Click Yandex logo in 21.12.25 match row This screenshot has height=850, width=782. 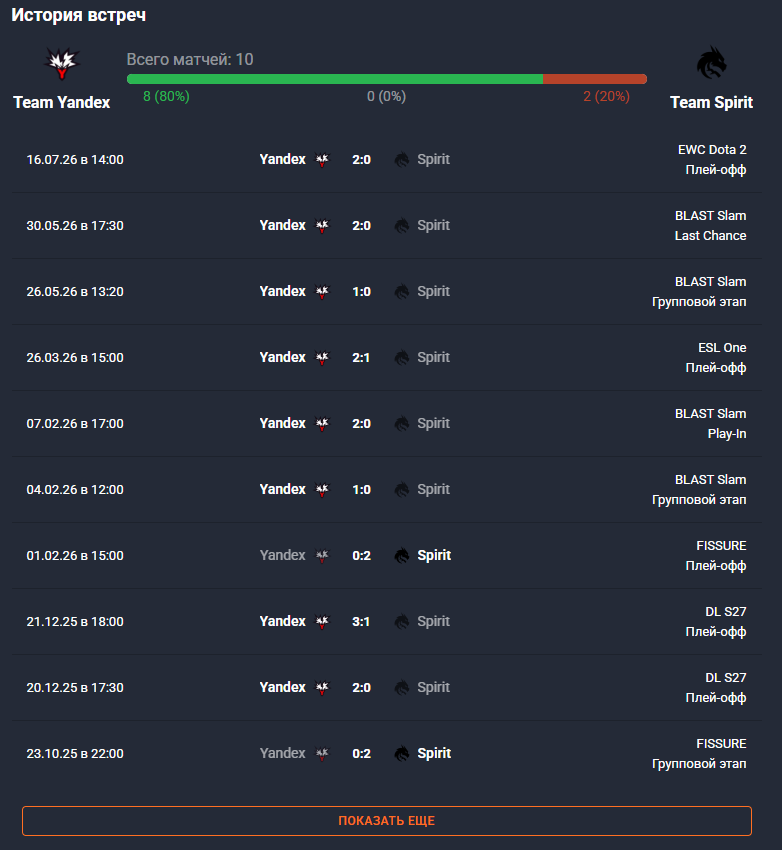click(x=322, y=622)
